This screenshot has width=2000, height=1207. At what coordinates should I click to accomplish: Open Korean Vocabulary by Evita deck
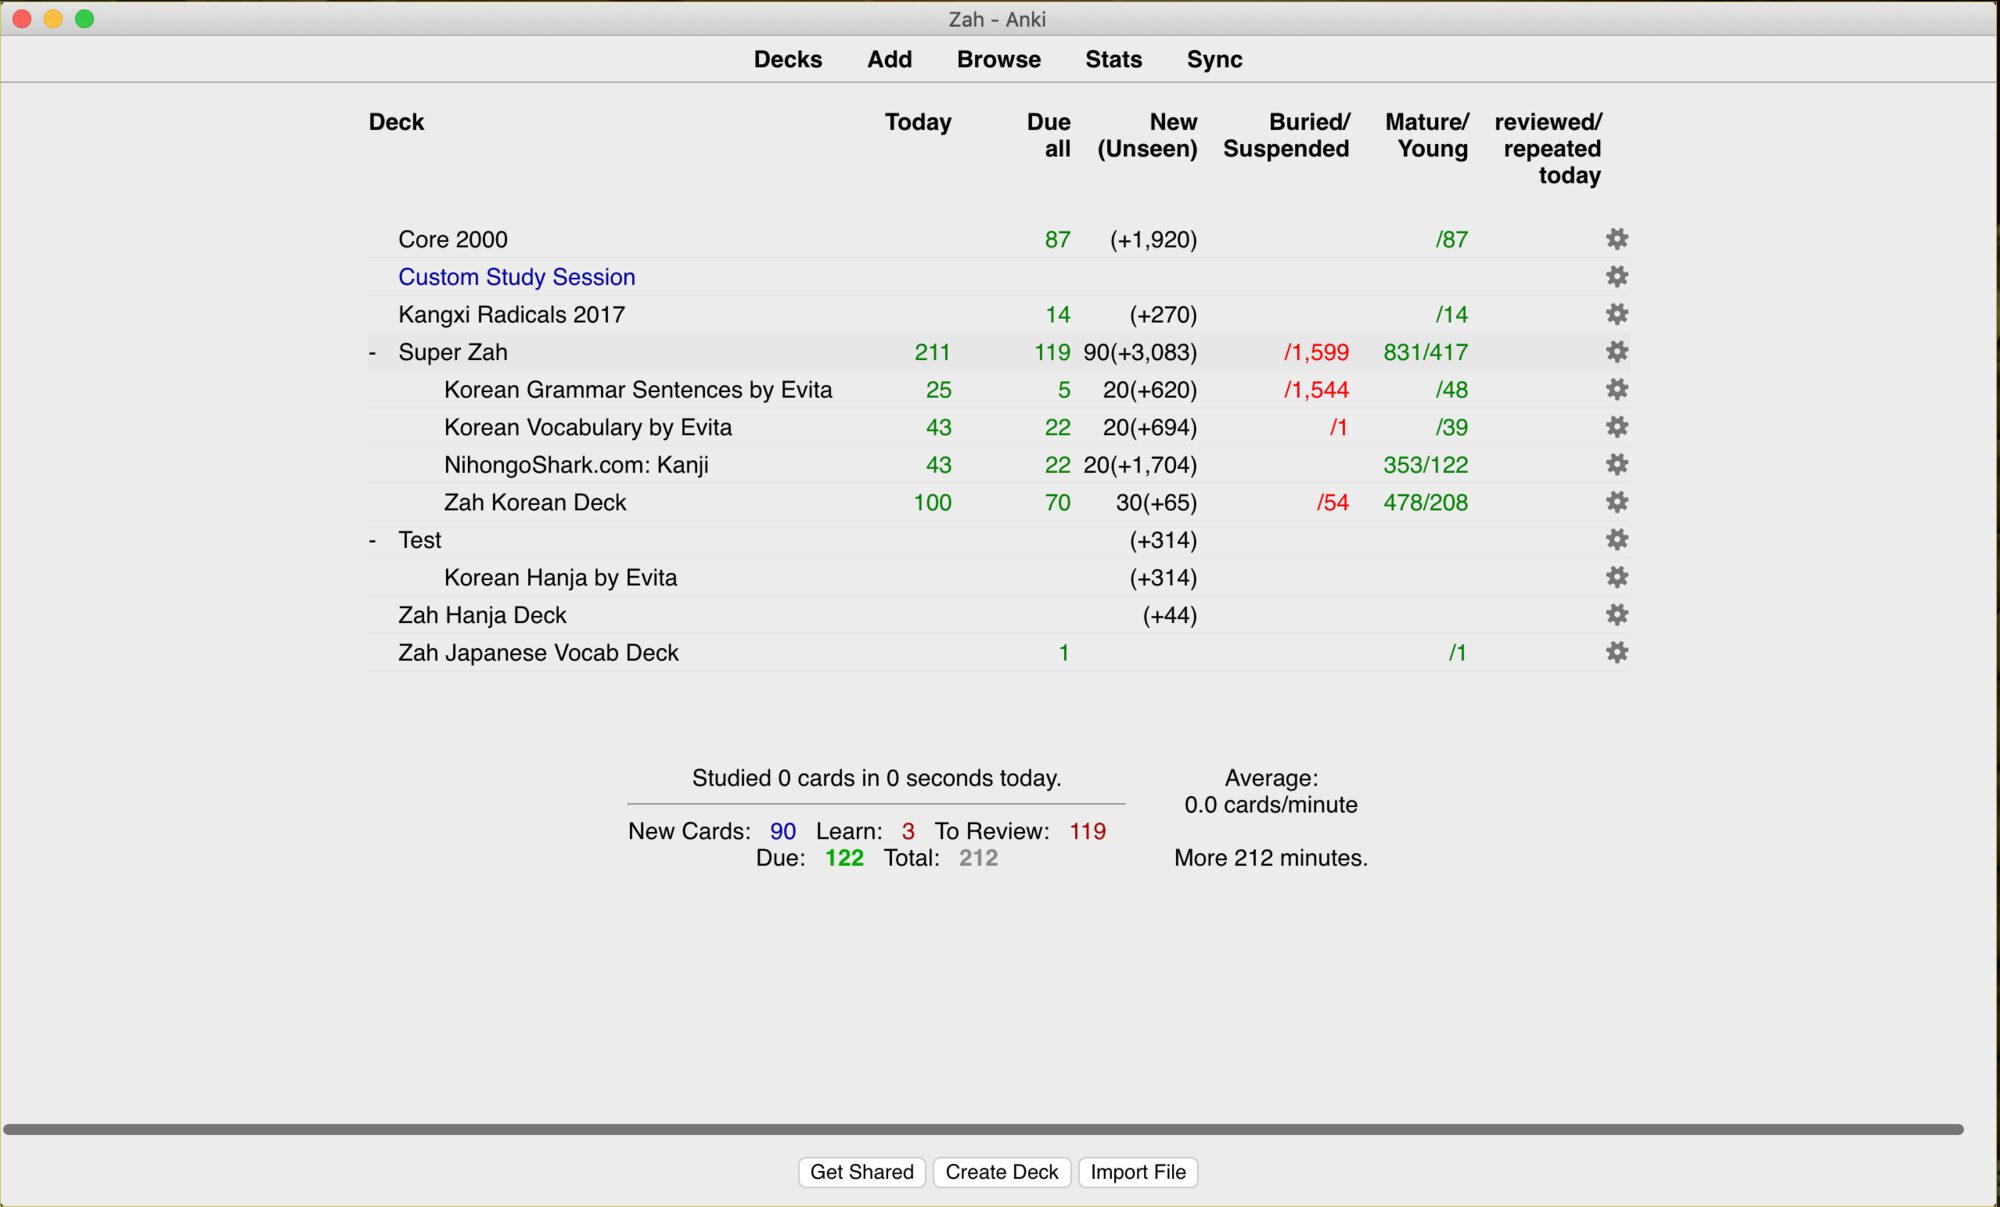click(x=588, y=428)
